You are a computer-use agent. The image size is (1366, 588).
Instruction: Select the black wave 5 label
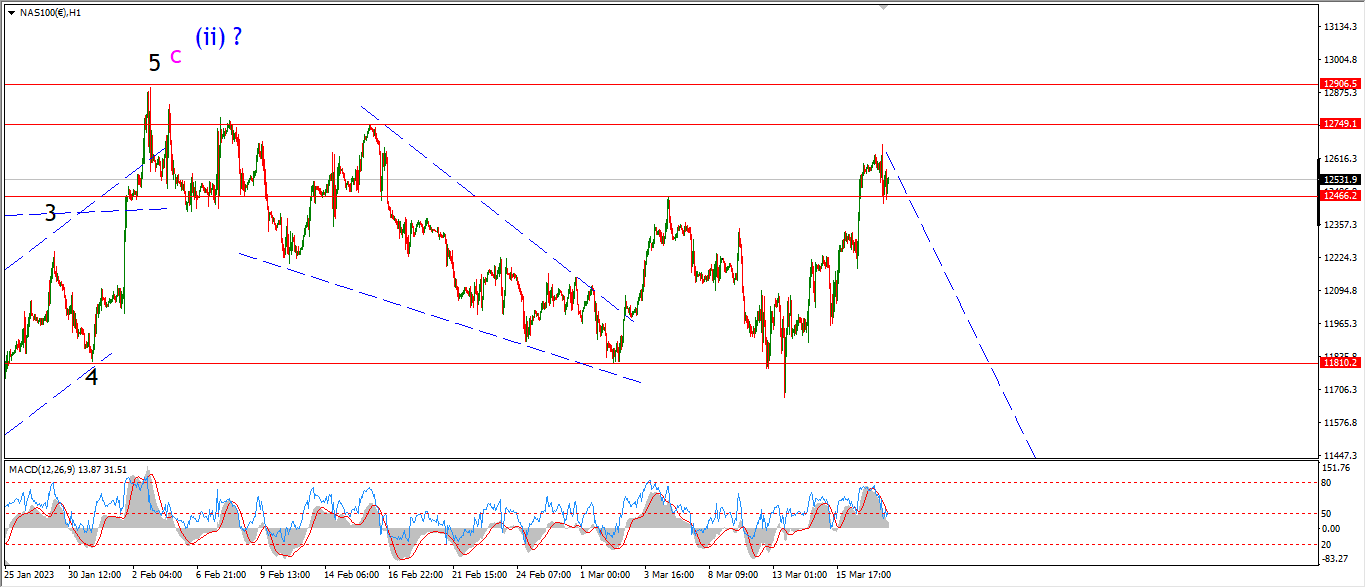click(154, 63)
